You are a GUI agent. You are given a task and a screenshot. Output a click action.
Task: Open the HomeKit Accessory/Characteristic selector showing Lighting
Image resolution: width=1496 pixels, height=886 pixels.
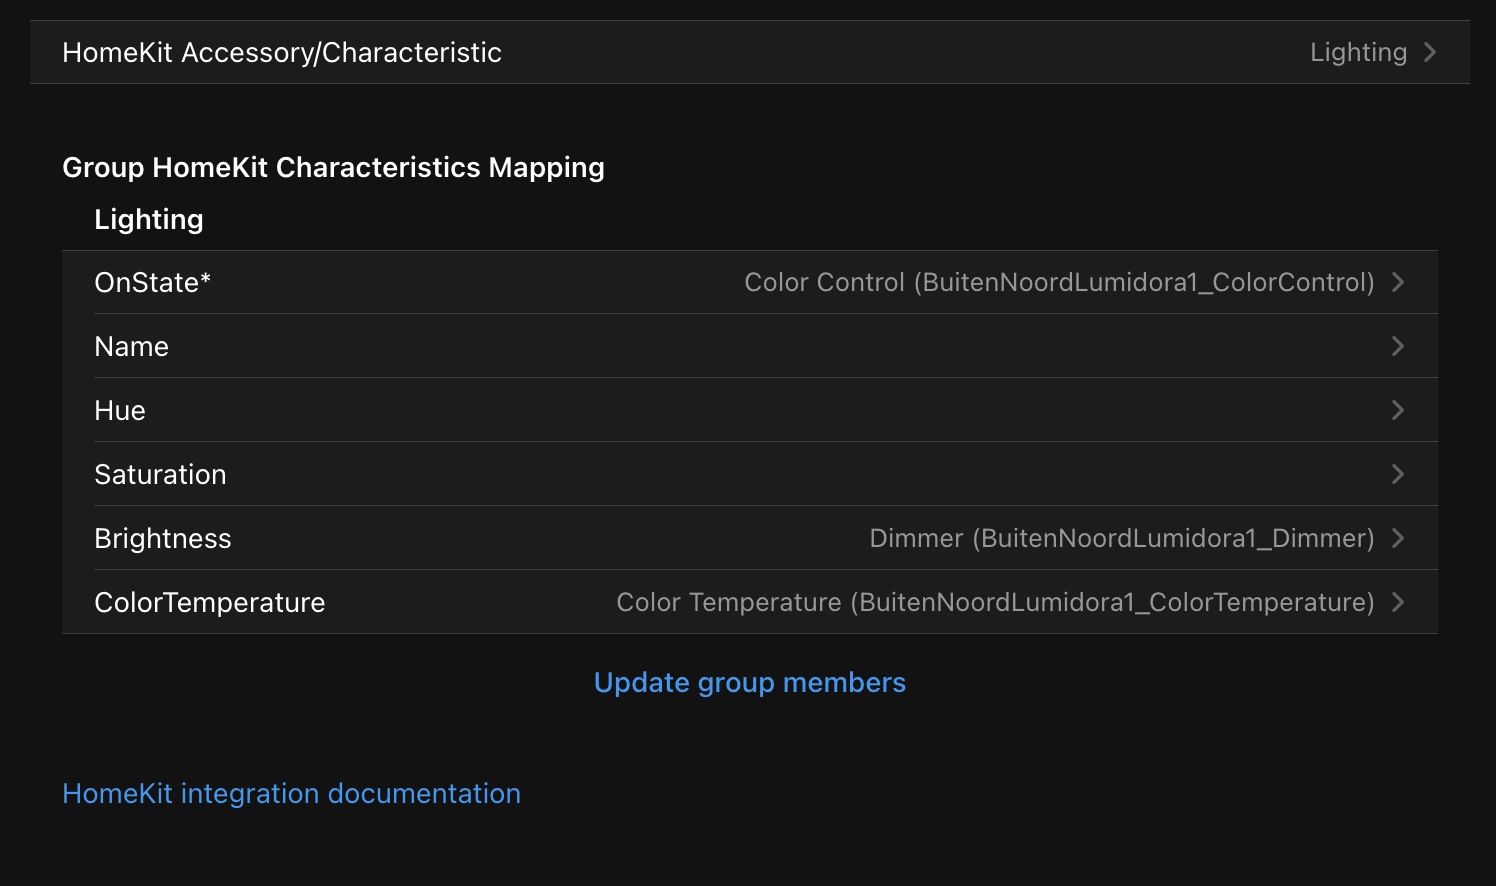748,52
